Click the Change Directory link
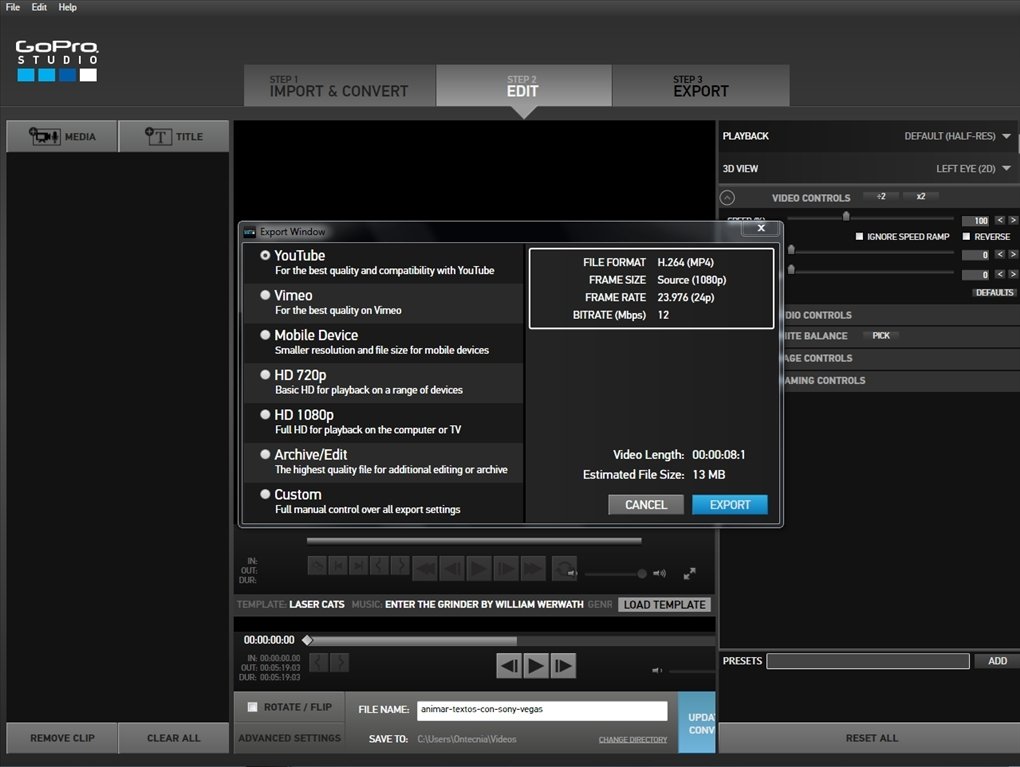1020x767 pixels. coord(633,740)
